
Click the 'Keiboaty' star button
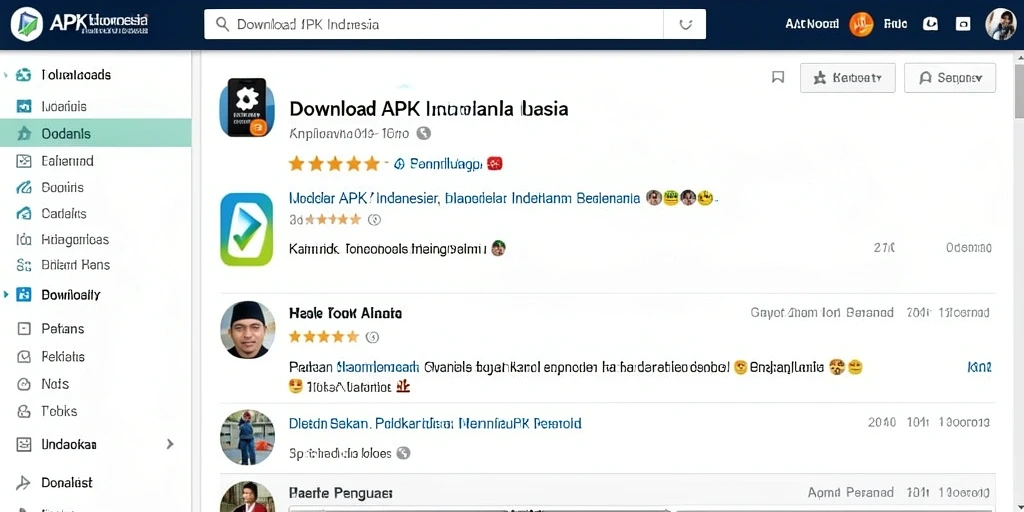tap(848, 78)
